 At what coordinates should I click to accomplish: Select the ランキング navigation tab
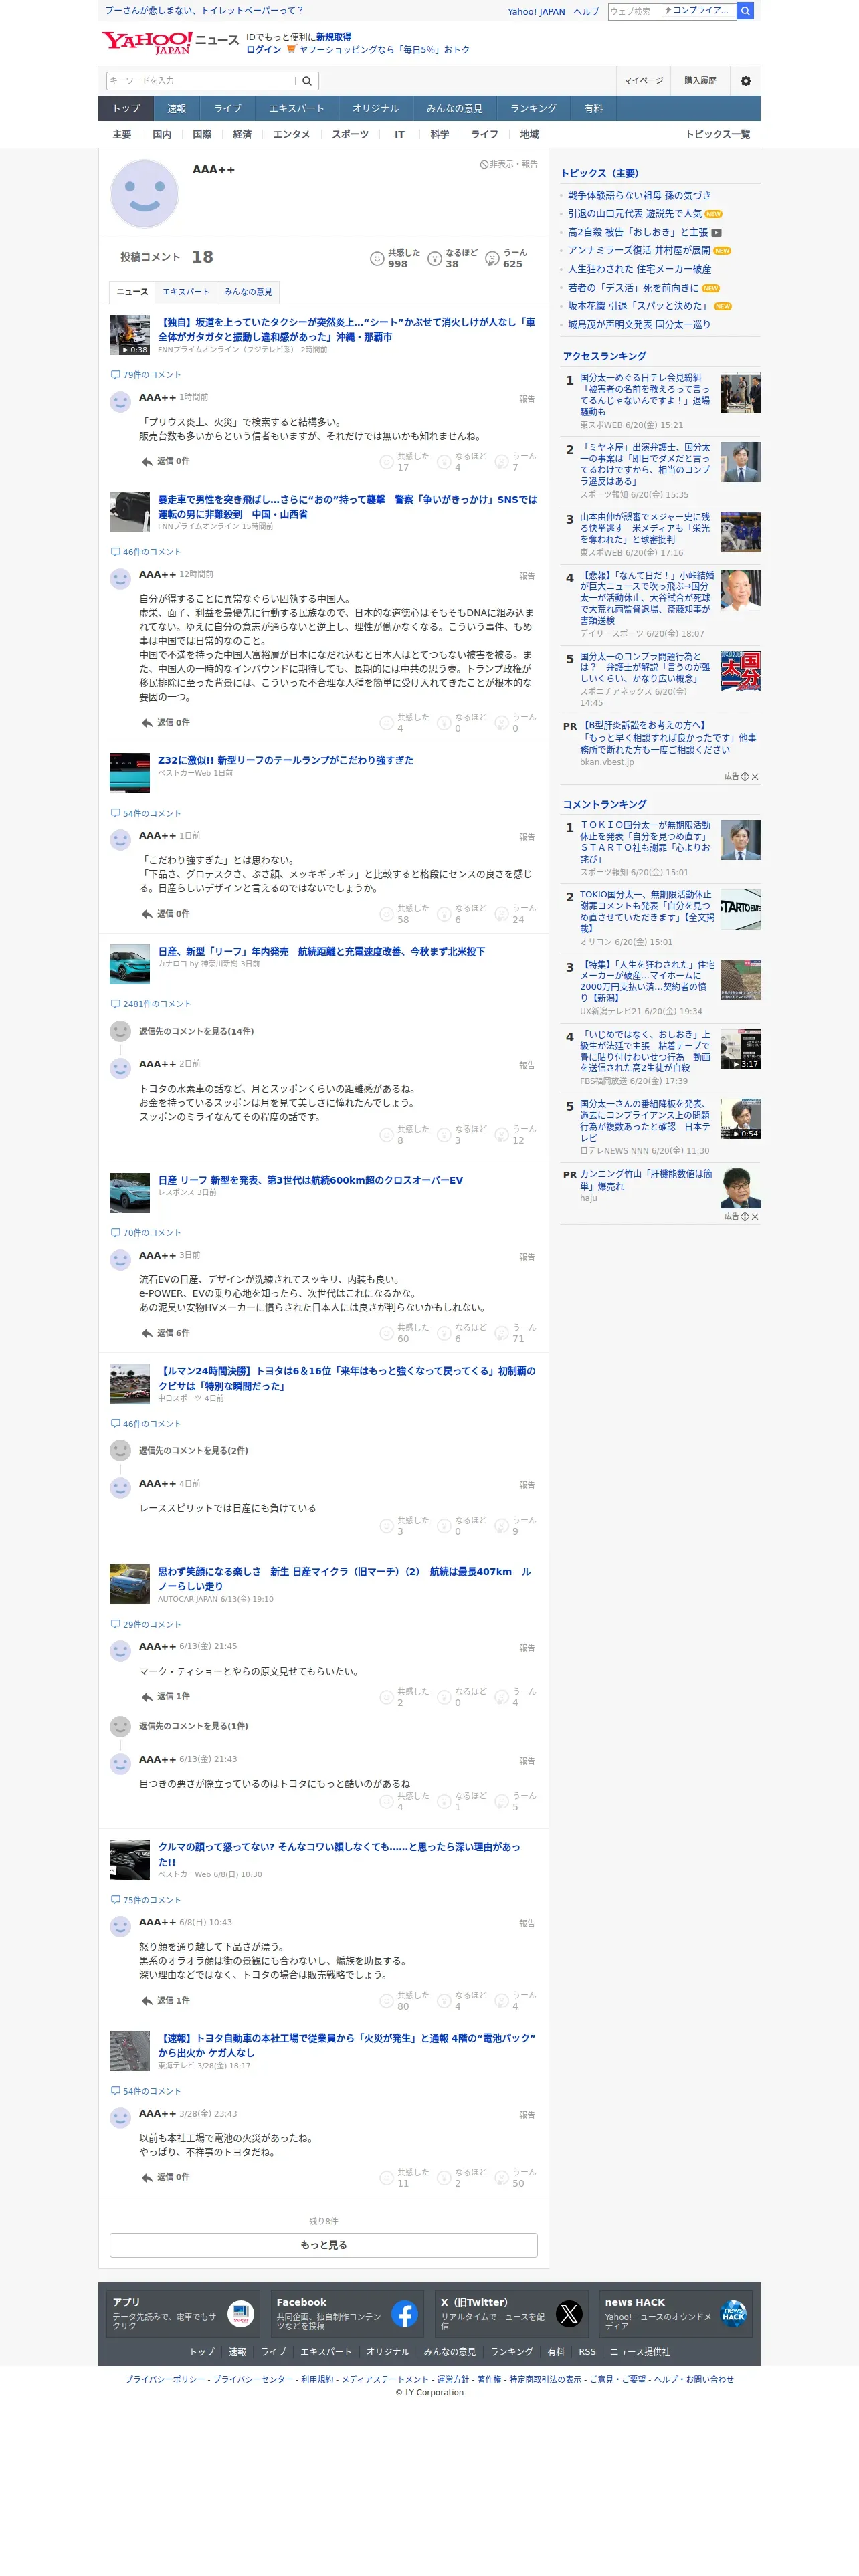(x=533, y=108)
